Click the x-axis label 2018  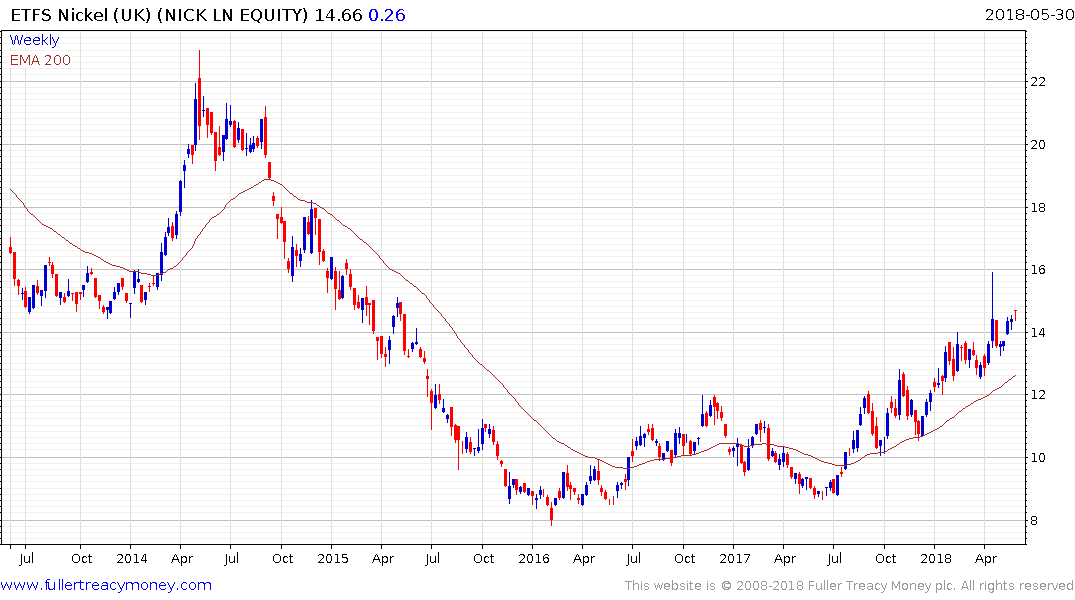tap(936, 558)
